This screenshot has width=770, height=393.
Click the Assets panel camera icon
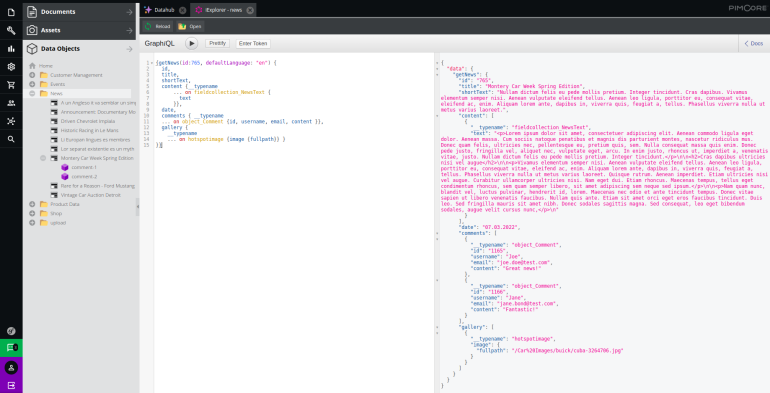(x=32, y=30)
